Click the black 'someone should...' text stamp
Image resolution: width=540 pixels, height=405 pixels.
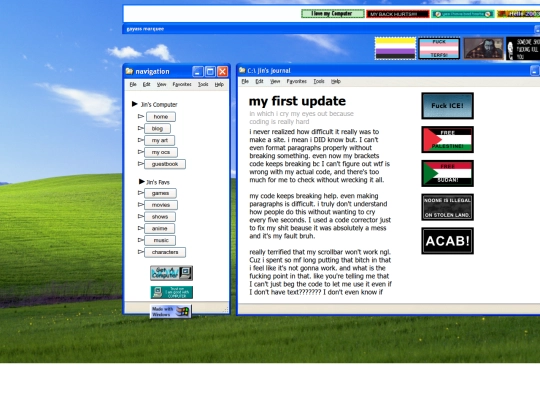(x=523, y=48)
